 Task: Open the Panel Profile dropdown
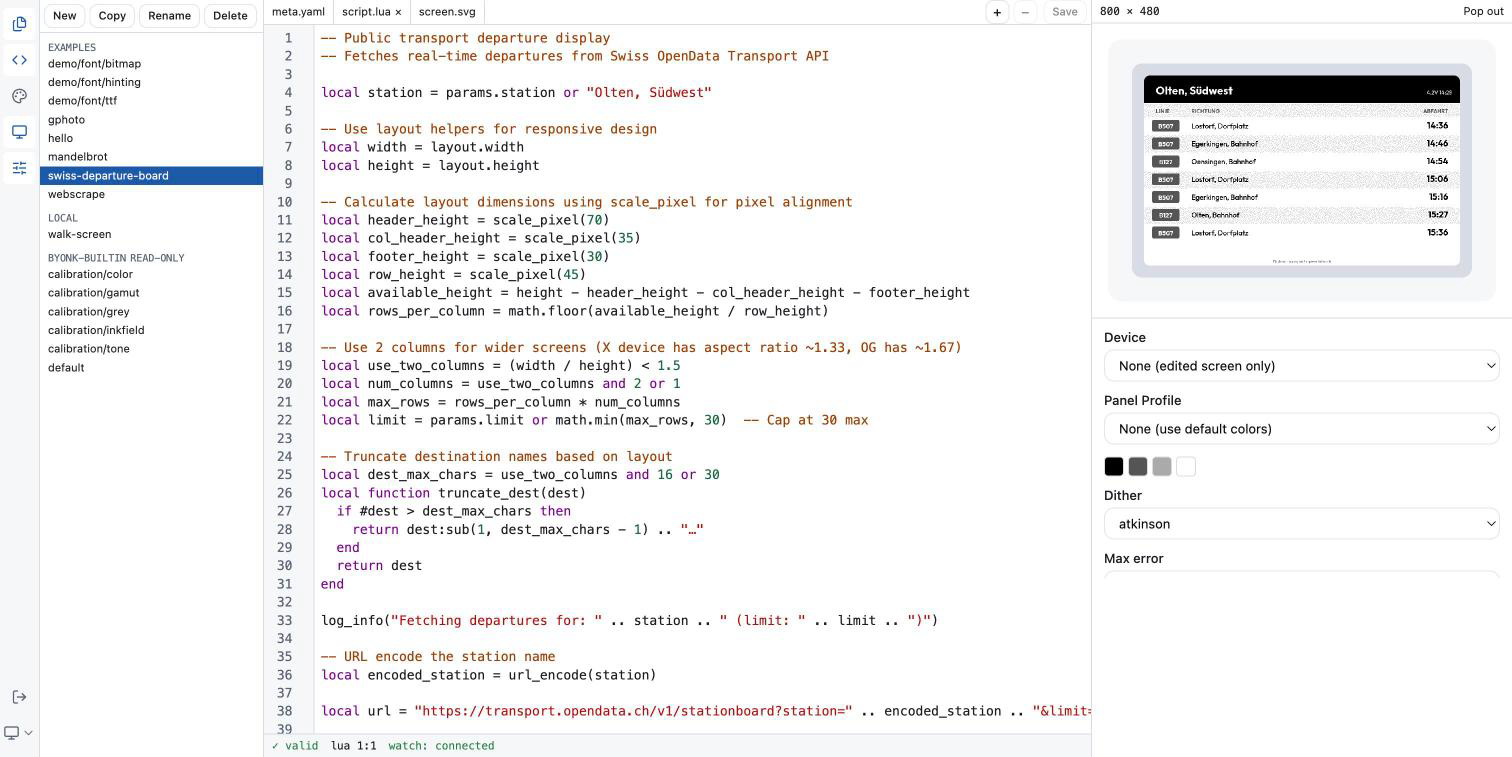point(1302,429)
